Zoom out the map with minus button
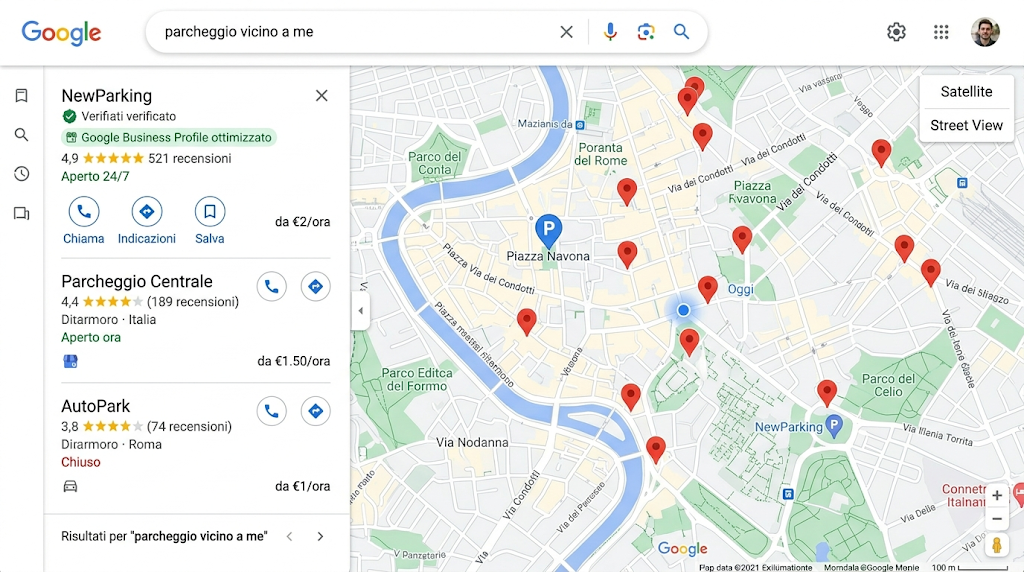This screenshot has width=1024, height=572. coord(997,519)
